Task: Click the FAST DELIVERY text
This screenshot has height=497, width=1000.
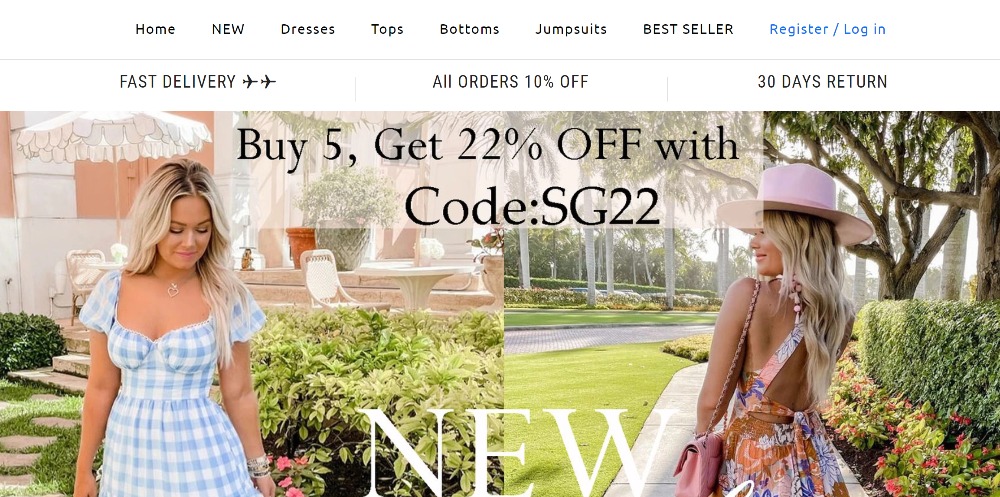Action: click(x=178, y=82)
